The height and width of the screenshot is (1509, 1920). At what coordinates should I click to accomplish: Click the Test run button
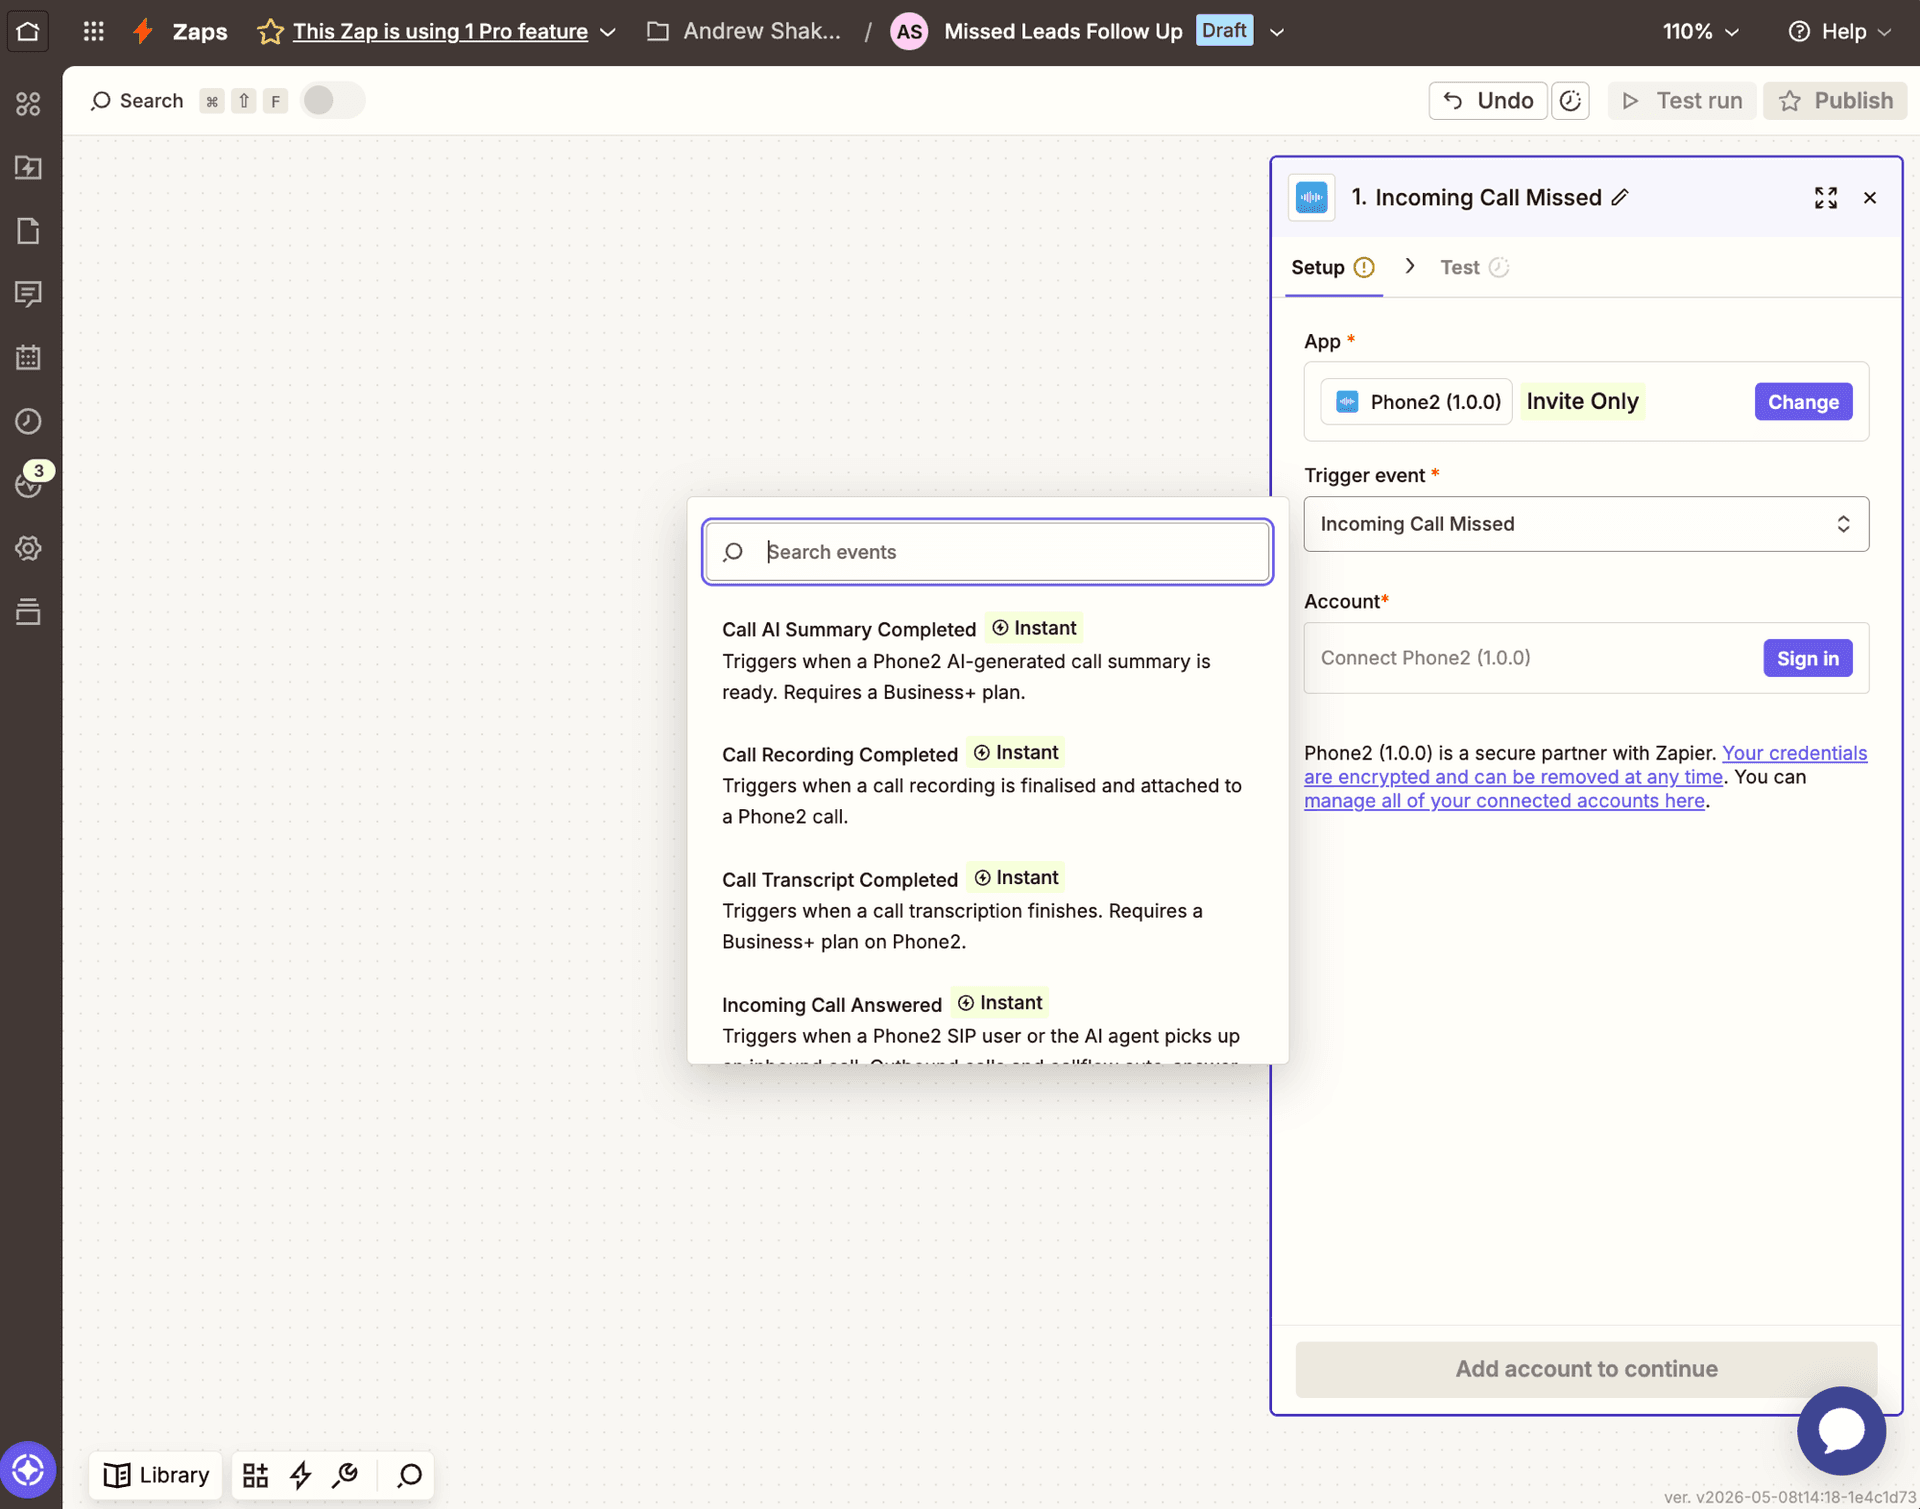(1682, 101)
